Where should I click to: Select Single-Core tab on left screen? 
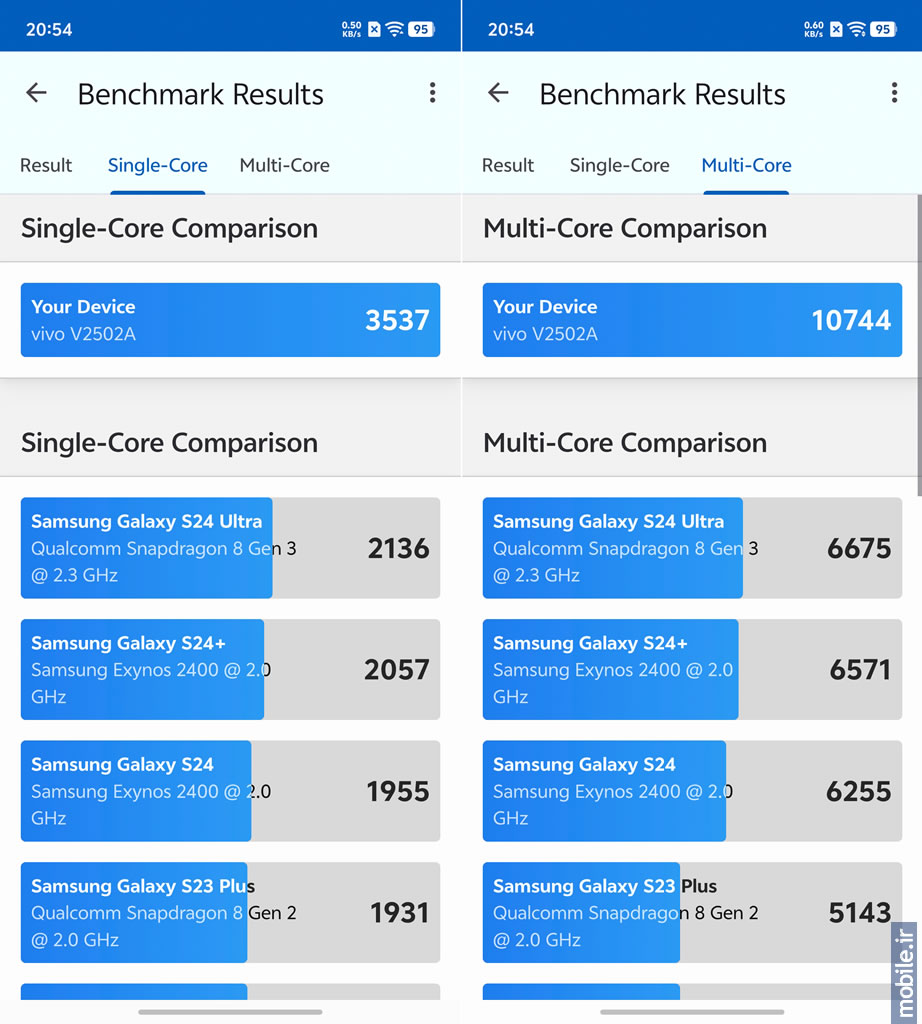[x=158, y=165]
